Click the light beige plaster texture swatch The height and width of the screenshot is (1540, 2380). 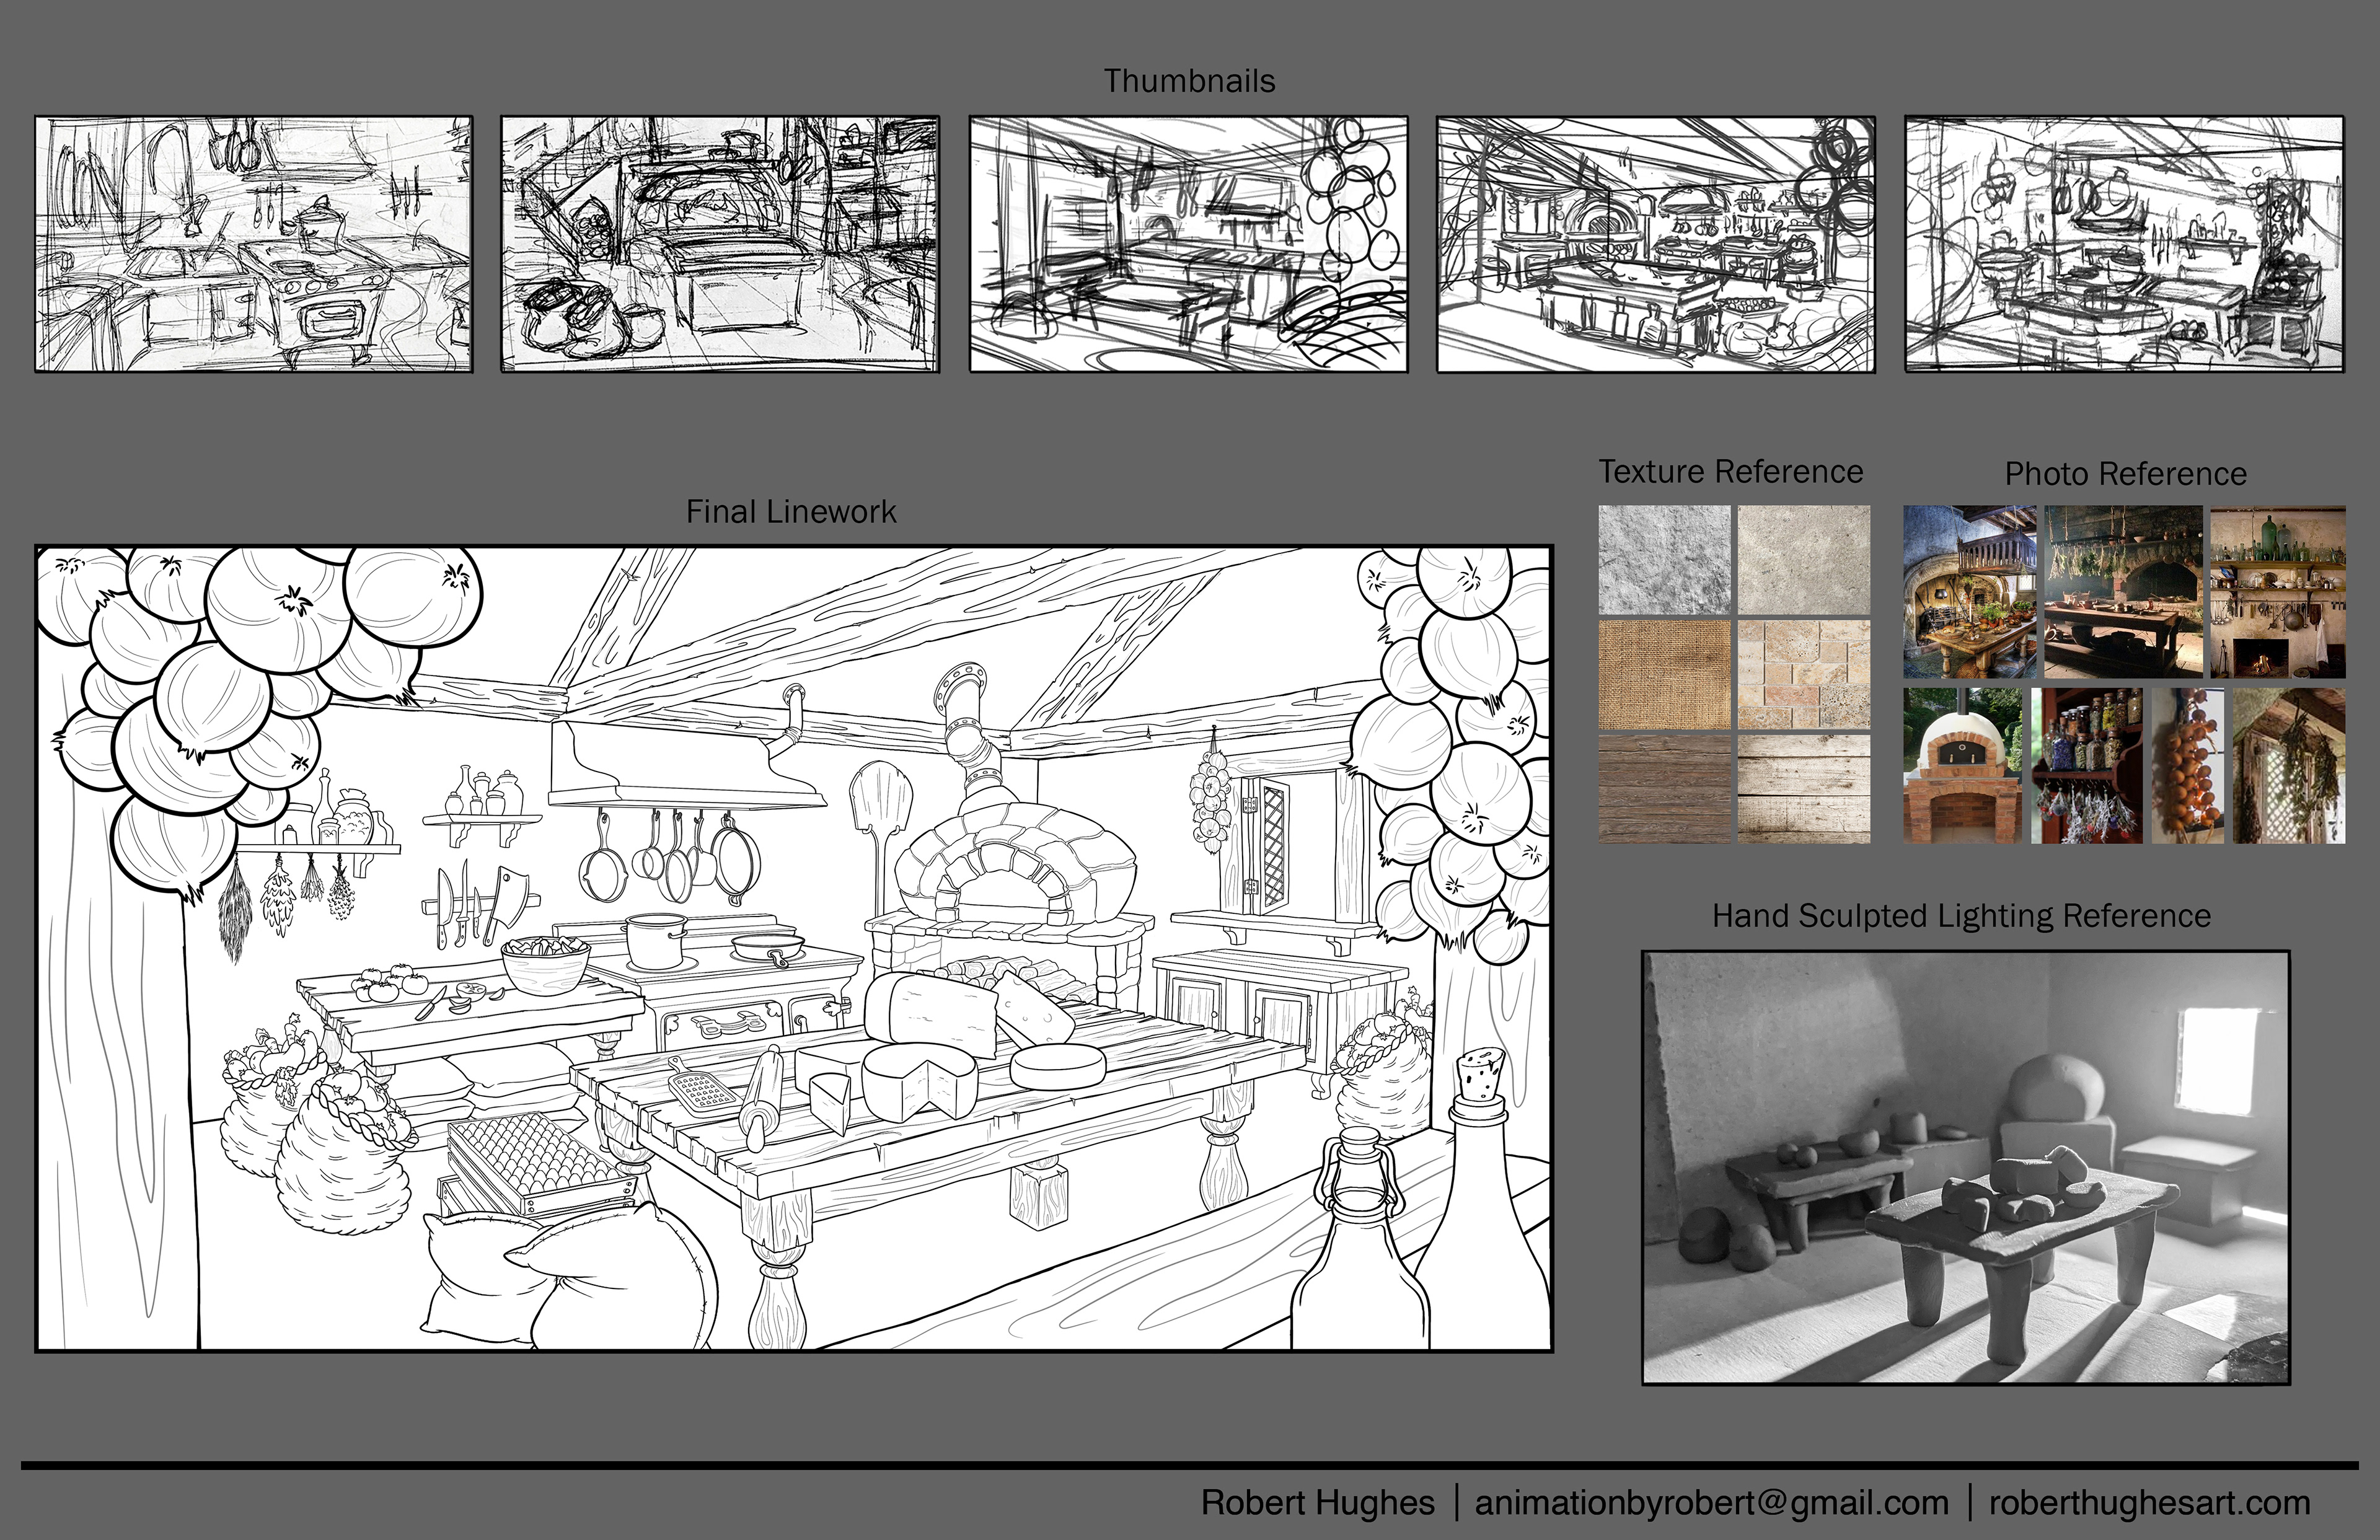click(x=1803, y=559)
